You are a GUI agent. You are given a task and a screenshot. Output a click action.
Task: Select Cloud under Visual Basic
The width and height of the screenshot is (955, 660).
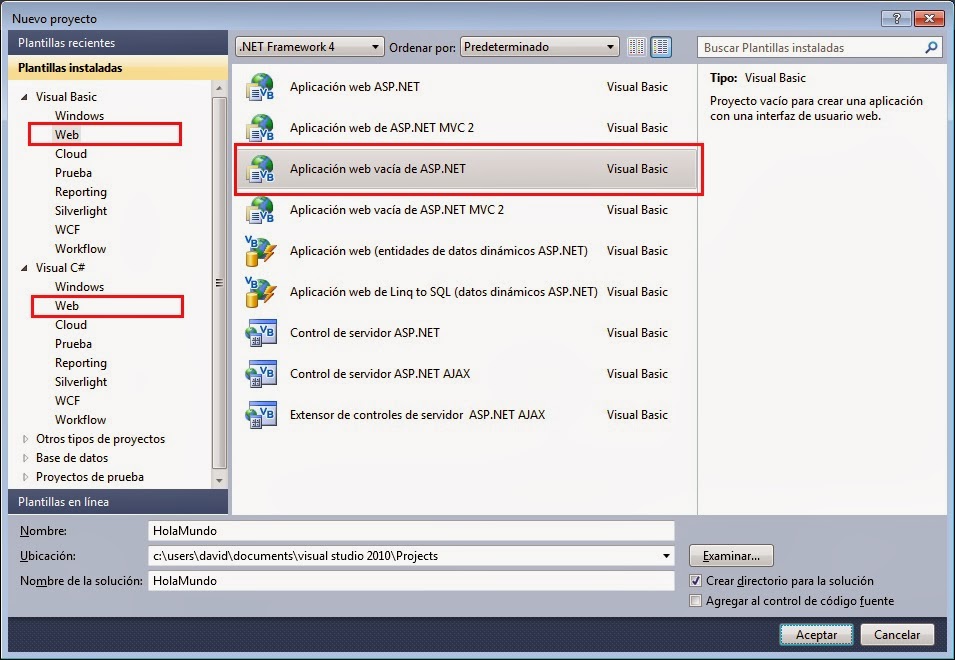coord(71,154)
